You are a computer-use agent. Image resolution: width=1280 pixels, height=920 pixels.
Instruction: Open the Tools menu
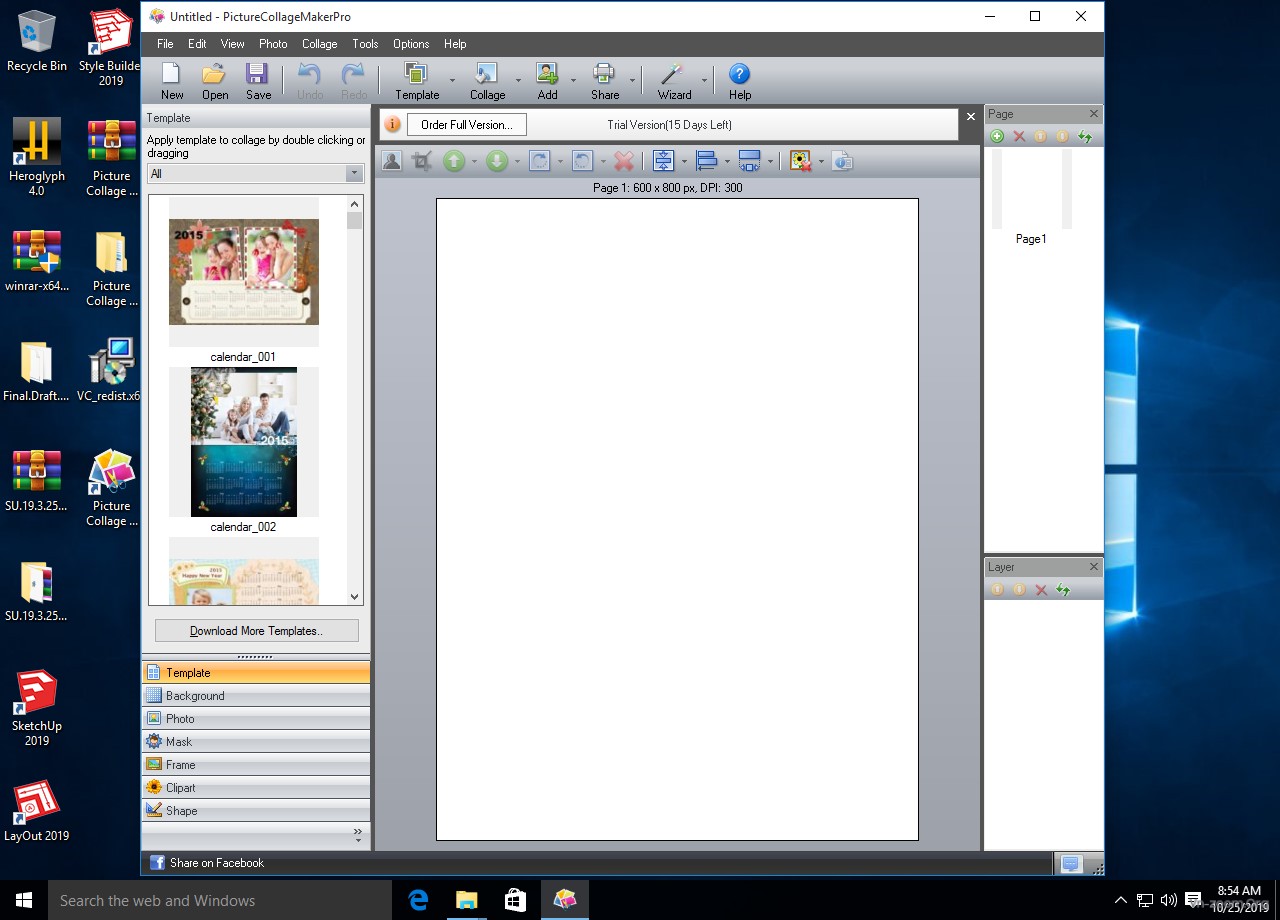click(364, 44)
